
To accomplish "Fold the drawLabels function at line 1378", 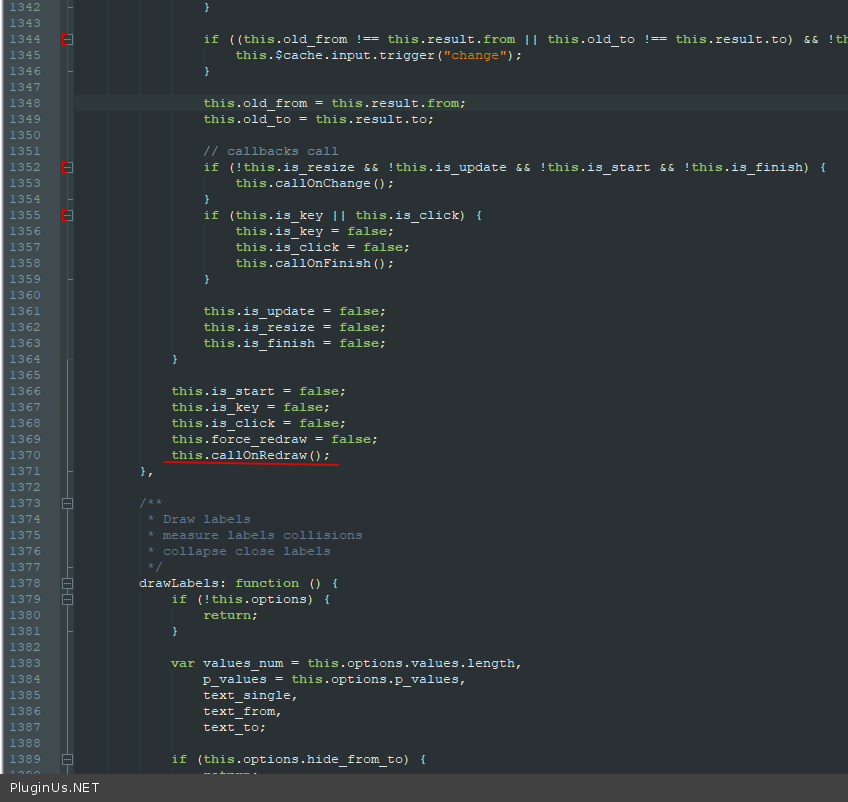I will tap(67, 584).
